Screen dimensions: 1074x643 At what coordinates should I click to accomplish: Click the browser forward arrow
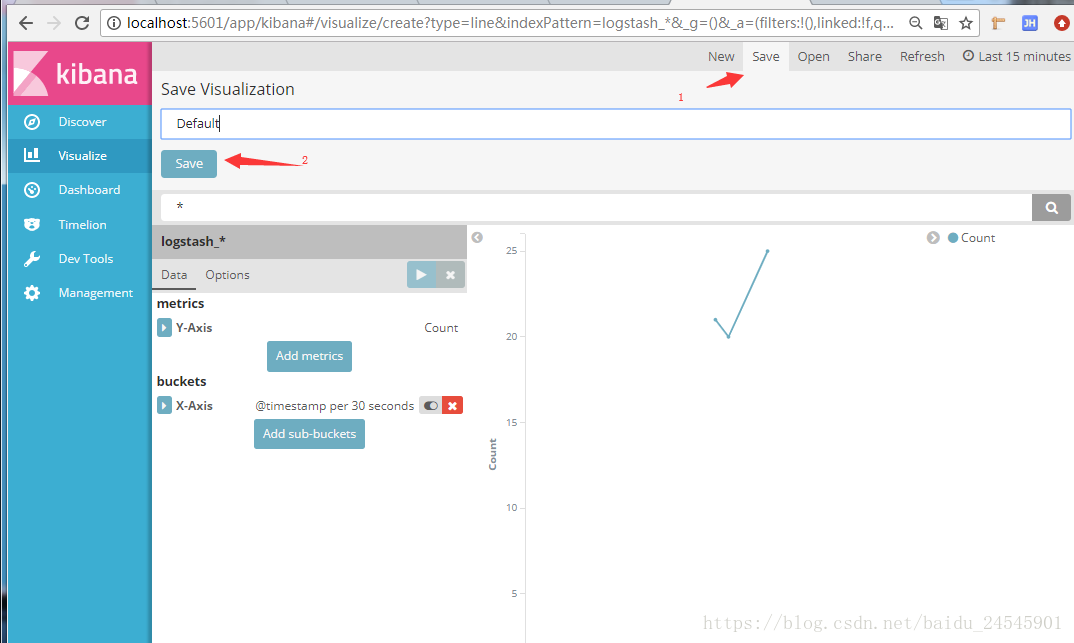pos(53,23)
